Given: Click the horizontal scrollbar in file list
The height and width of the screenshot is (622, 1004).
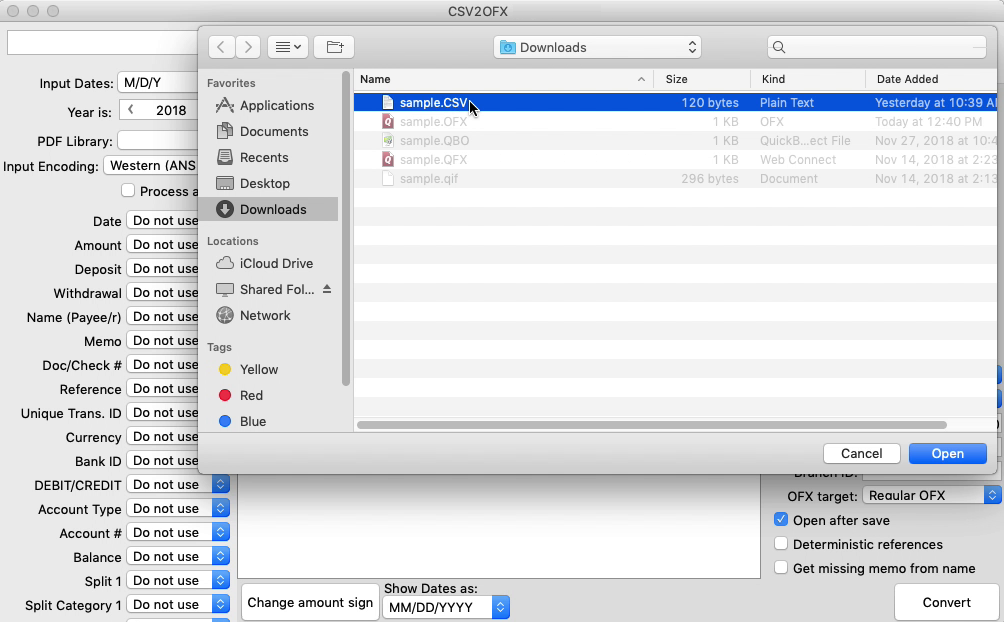Looking at the screenshot, I should click(652, 425).
